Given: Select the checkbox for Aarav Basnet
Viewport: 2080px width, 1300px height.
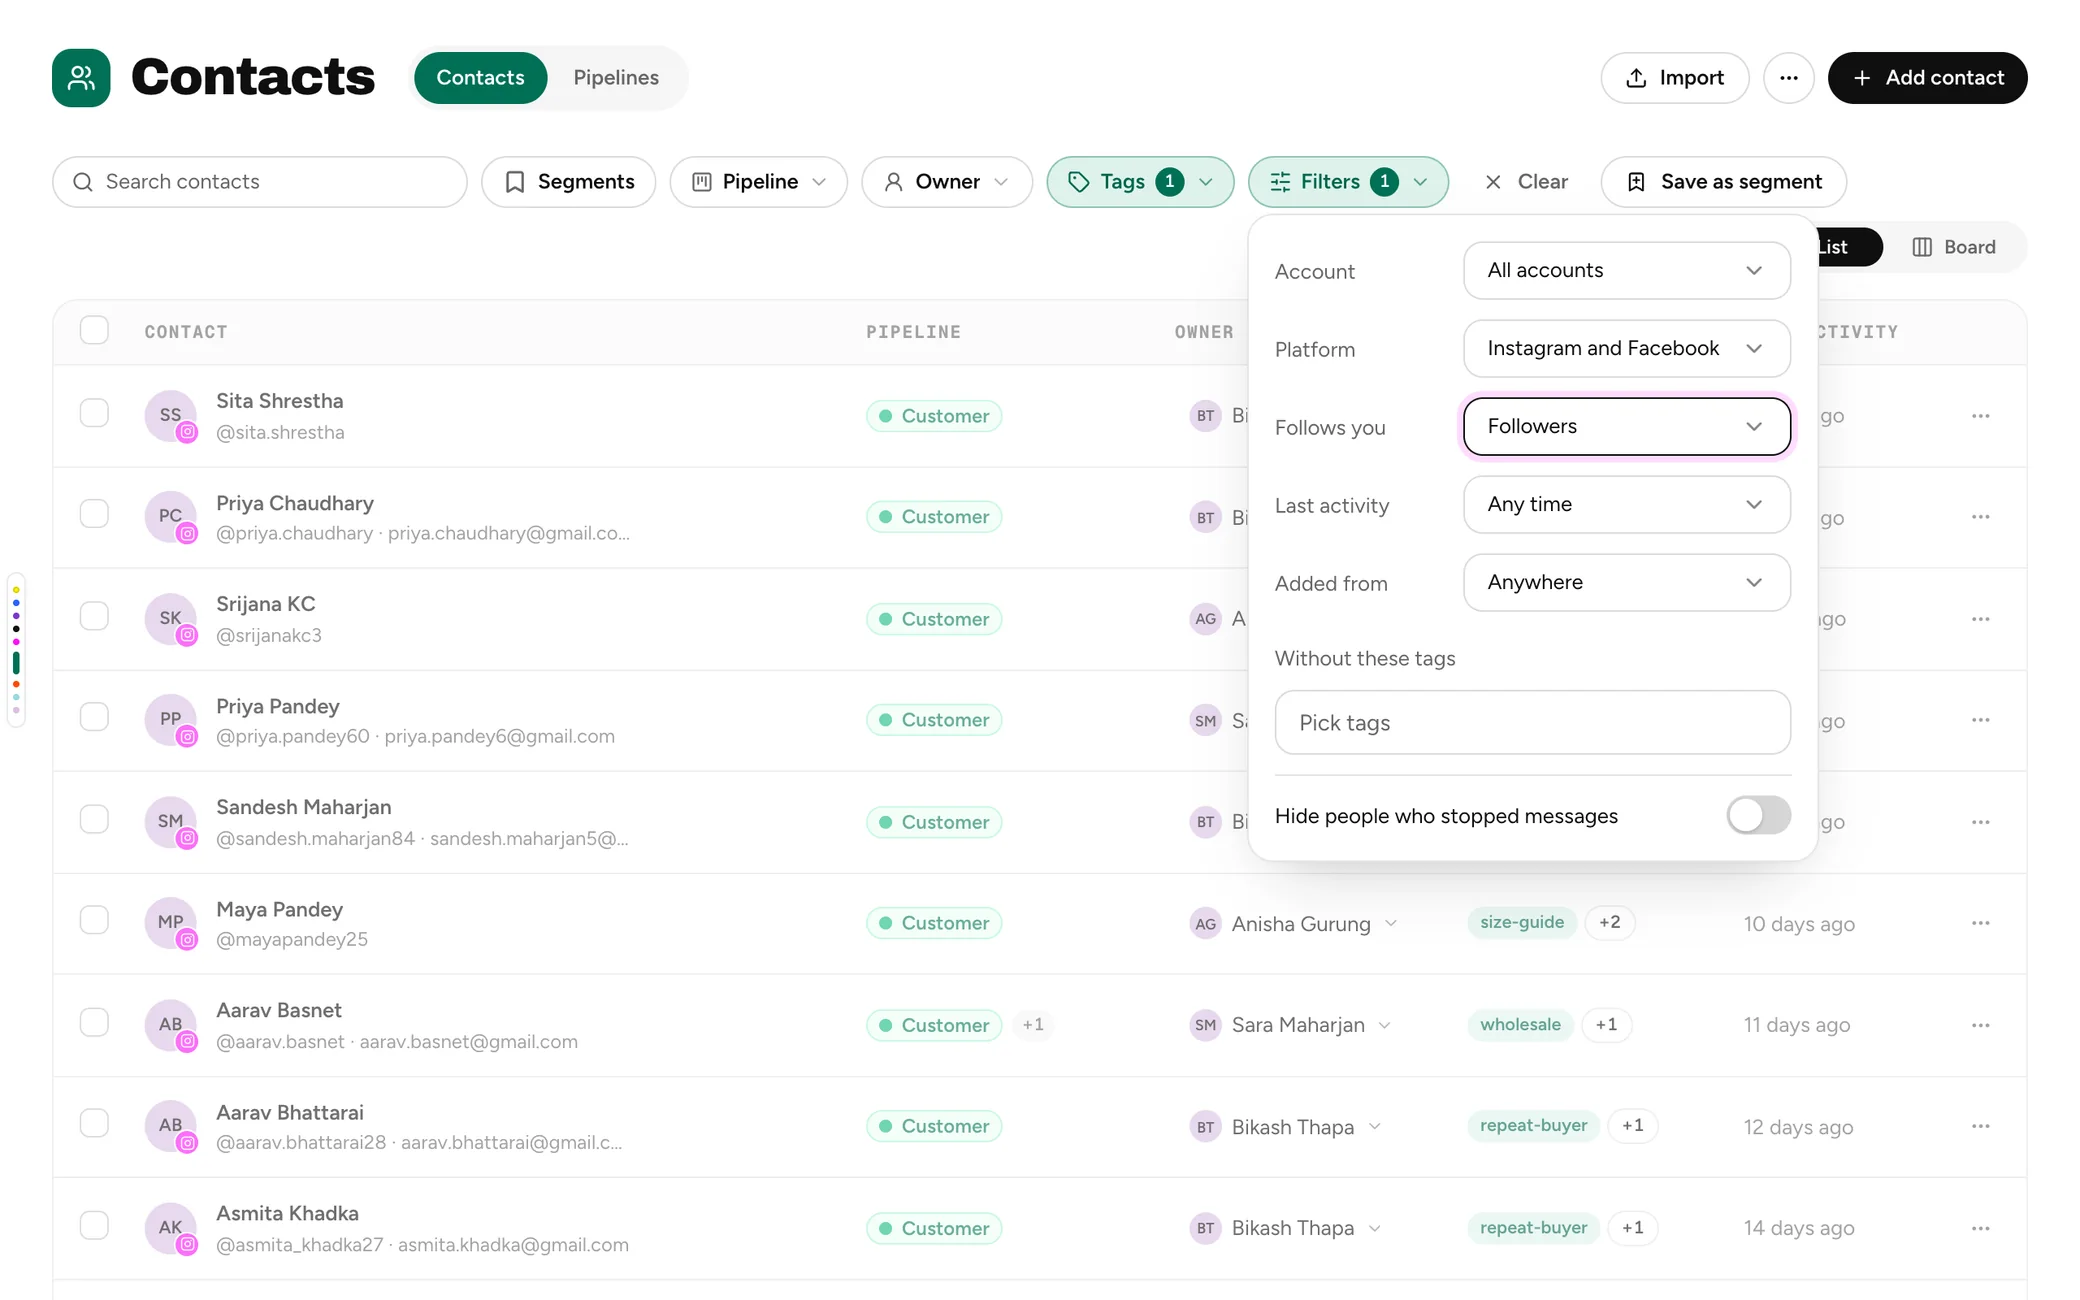Looking at the screenshot, I should (94, 1022).
